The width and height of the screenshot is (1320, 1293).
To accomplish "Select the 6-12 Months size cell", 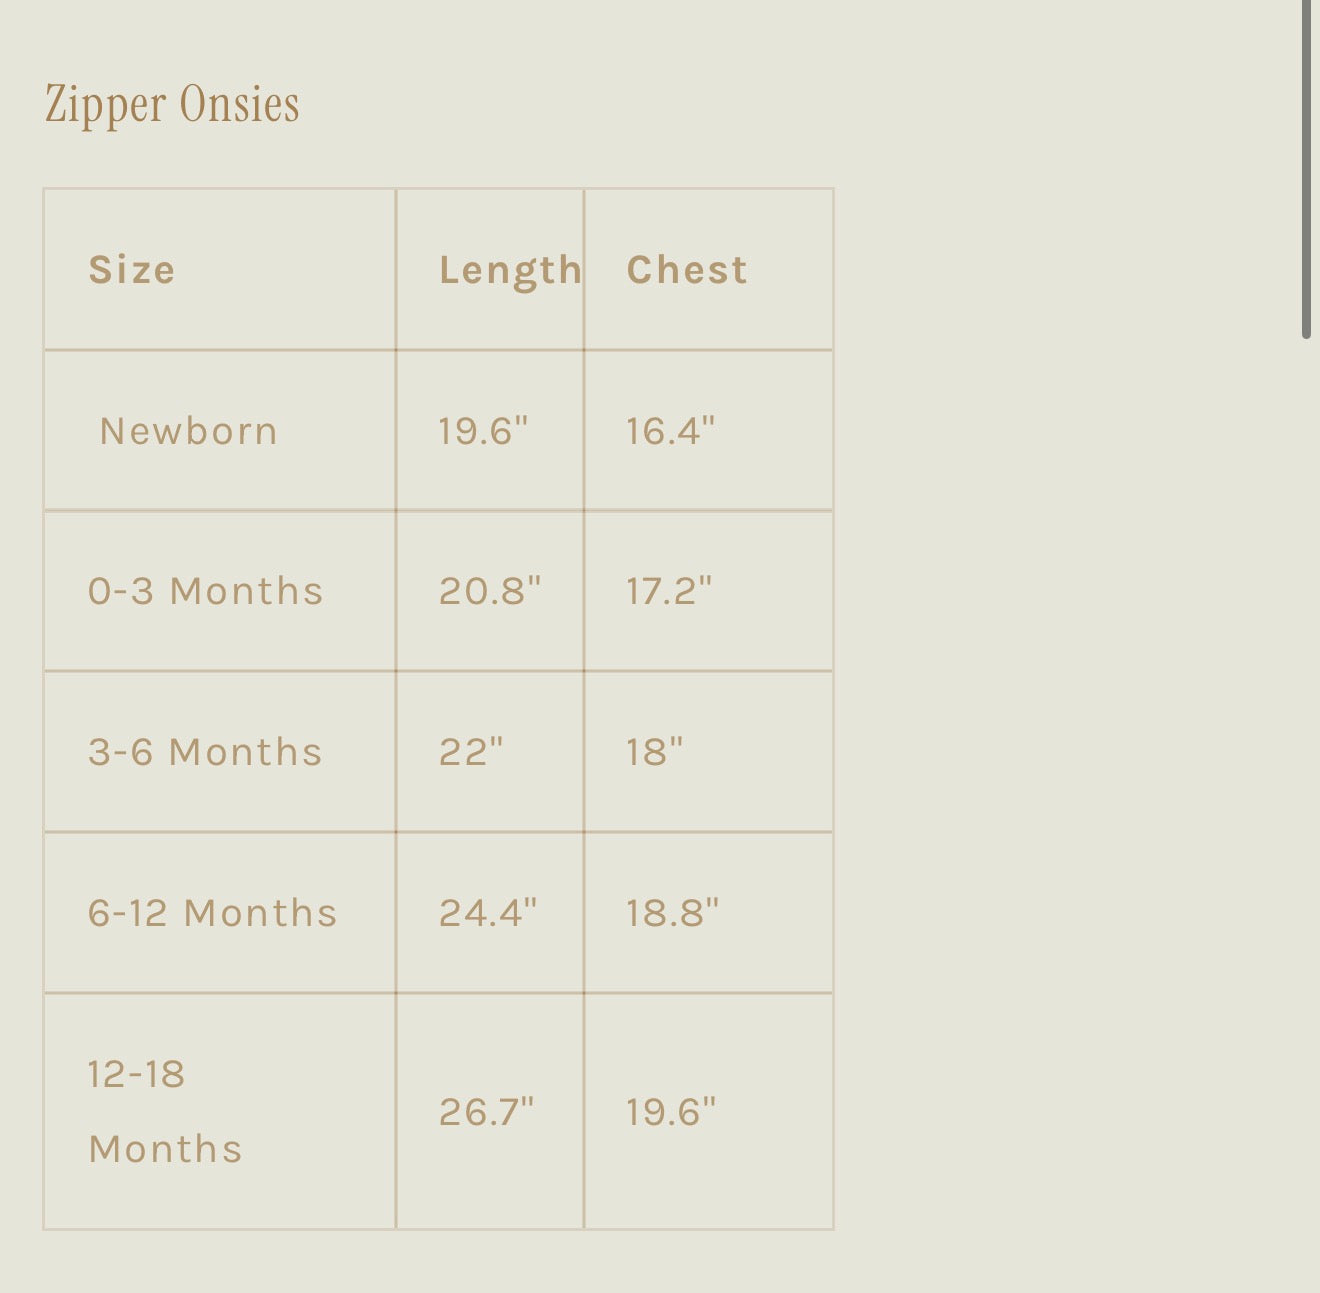I will click(x=212, y=913).
